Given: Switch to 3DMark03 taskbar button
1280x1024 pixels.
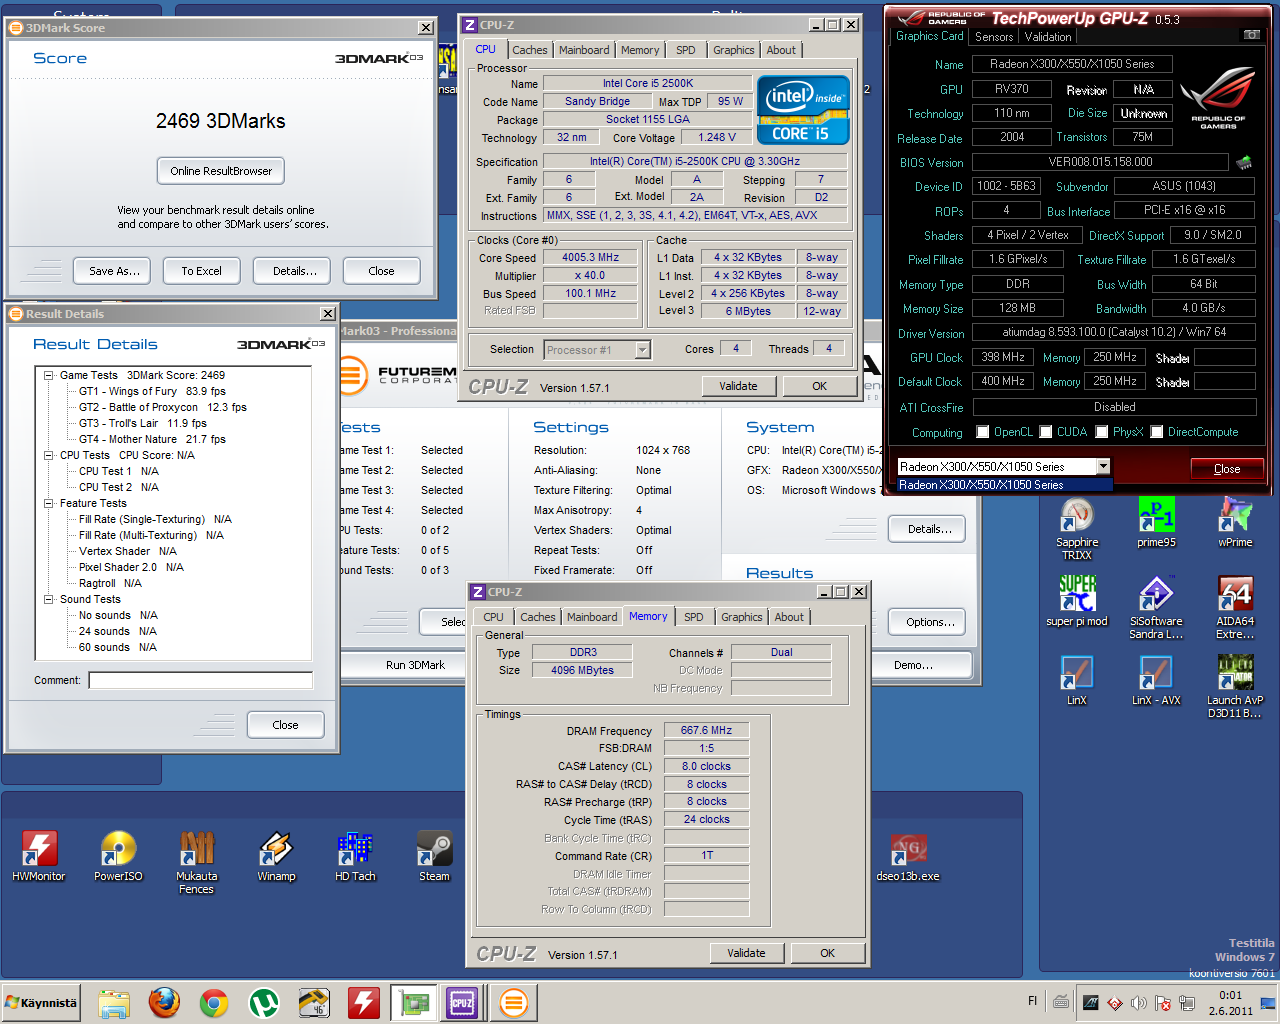Looking at the screenshot, I should click(513, 1003).
